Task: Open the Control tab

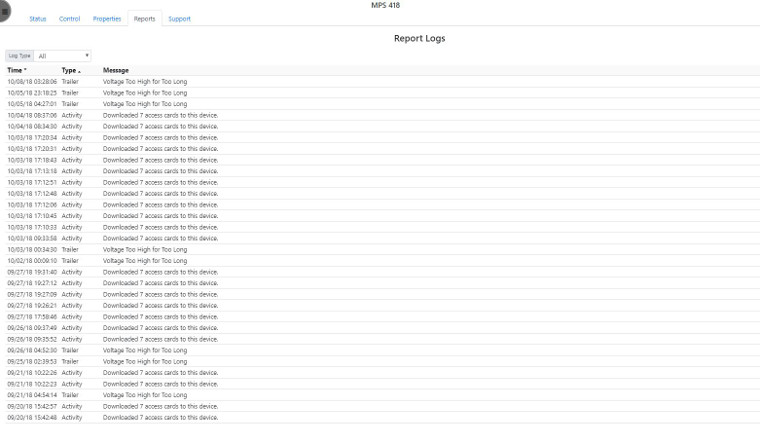Action: pyautogui.click(x=69, y=19)
